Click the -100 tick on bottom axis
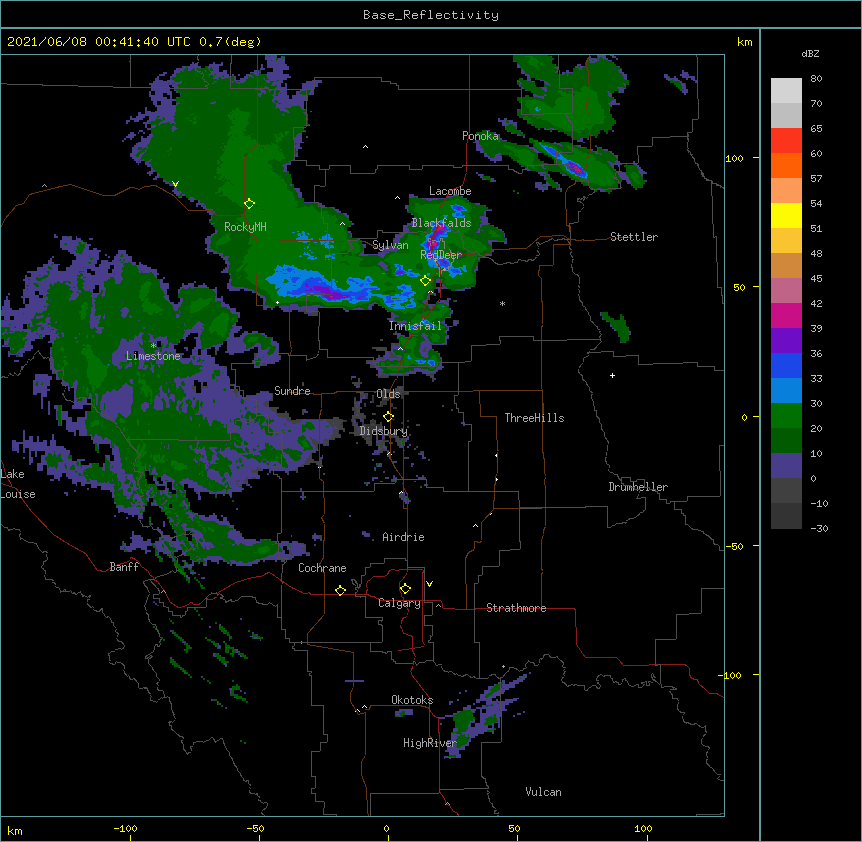This screenshot has height=842, width=862. (125, 828)
